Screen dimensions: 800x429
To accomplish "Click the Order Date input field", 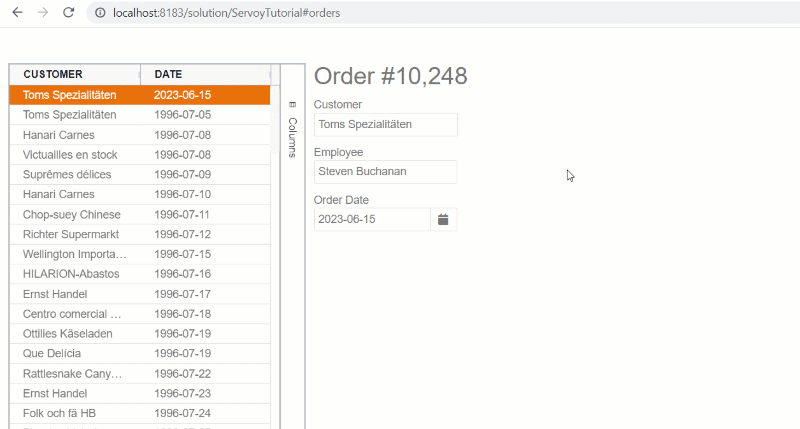I will coord(372,219).
